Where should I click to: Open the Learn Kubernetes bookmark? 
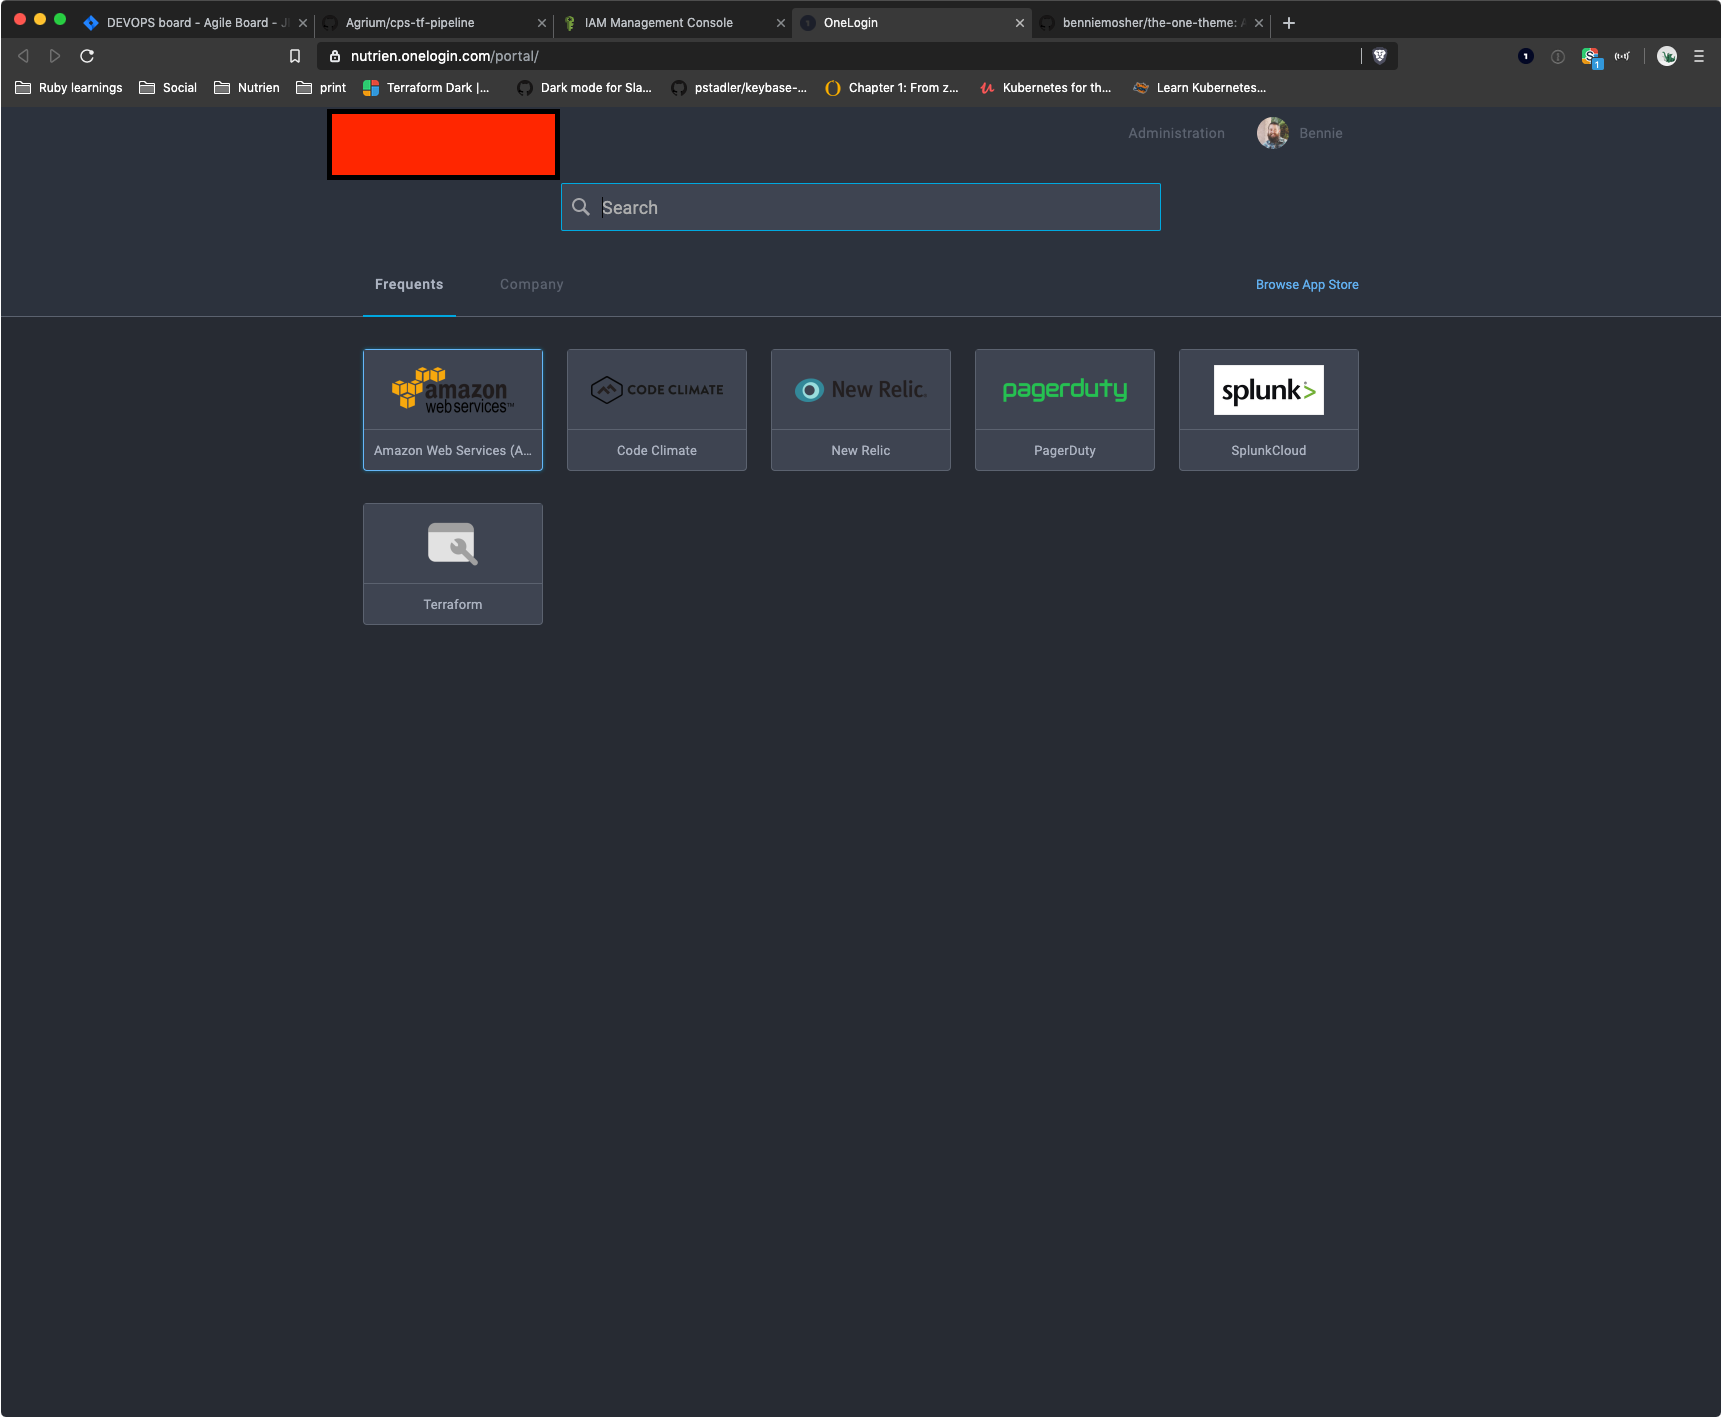(1200, 88)
